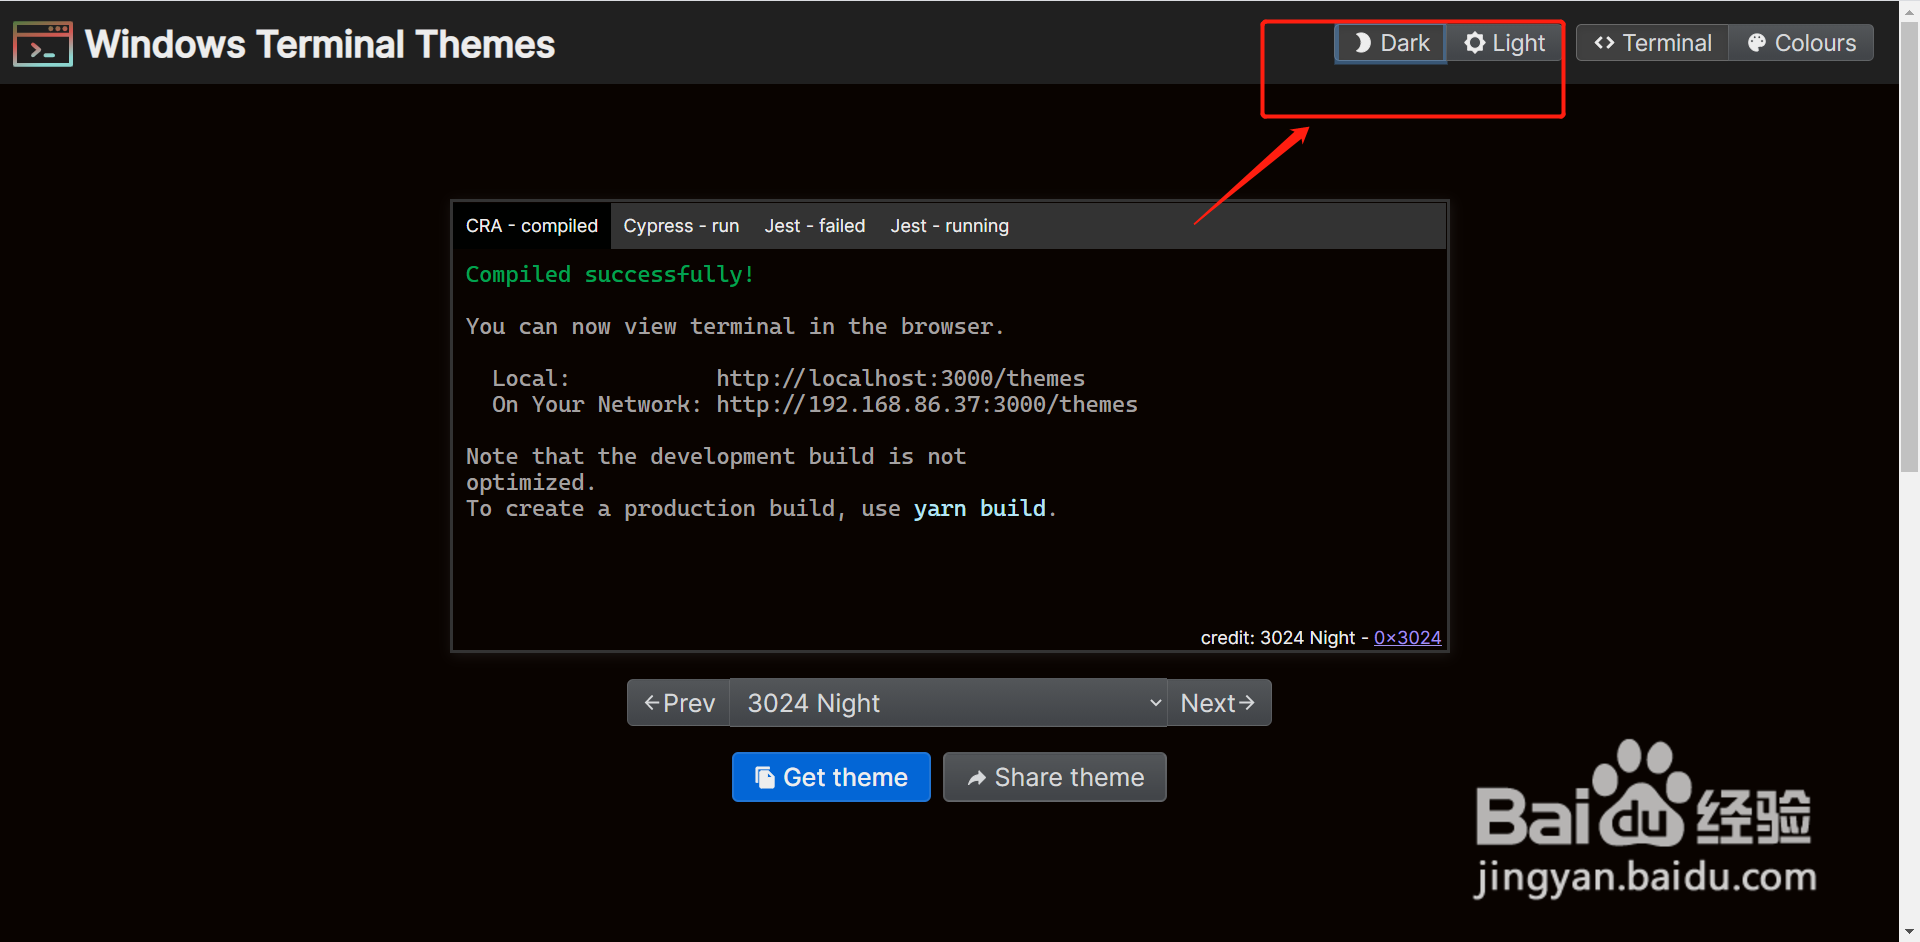Enable Dark mode
This screenshot has width=1920, height=942.
[x=1389, y=43]
